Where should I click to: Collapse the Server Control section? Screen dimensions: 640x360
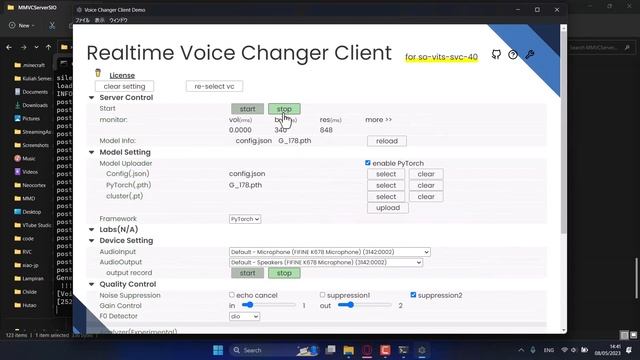91,98
